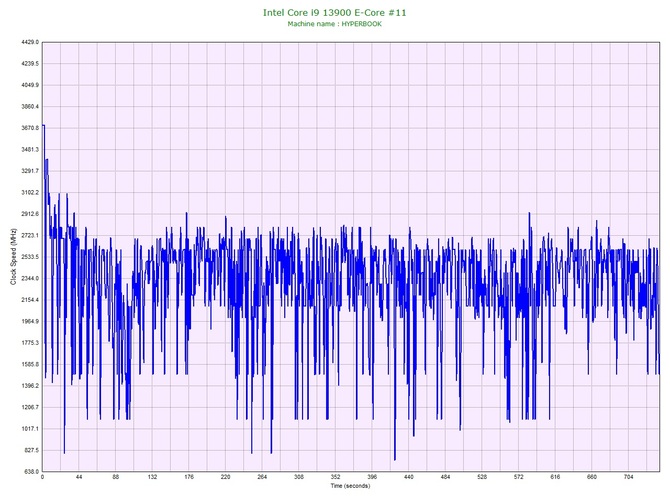
Task: Select the 1396.2 y-axis value
Action: 30,385
